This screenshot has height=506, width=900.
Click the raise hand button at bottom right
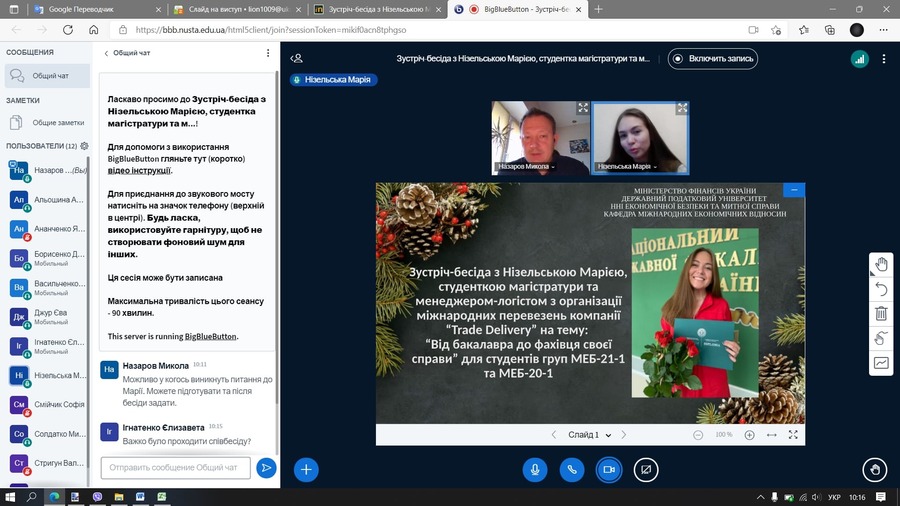click(x=874, y=469)
